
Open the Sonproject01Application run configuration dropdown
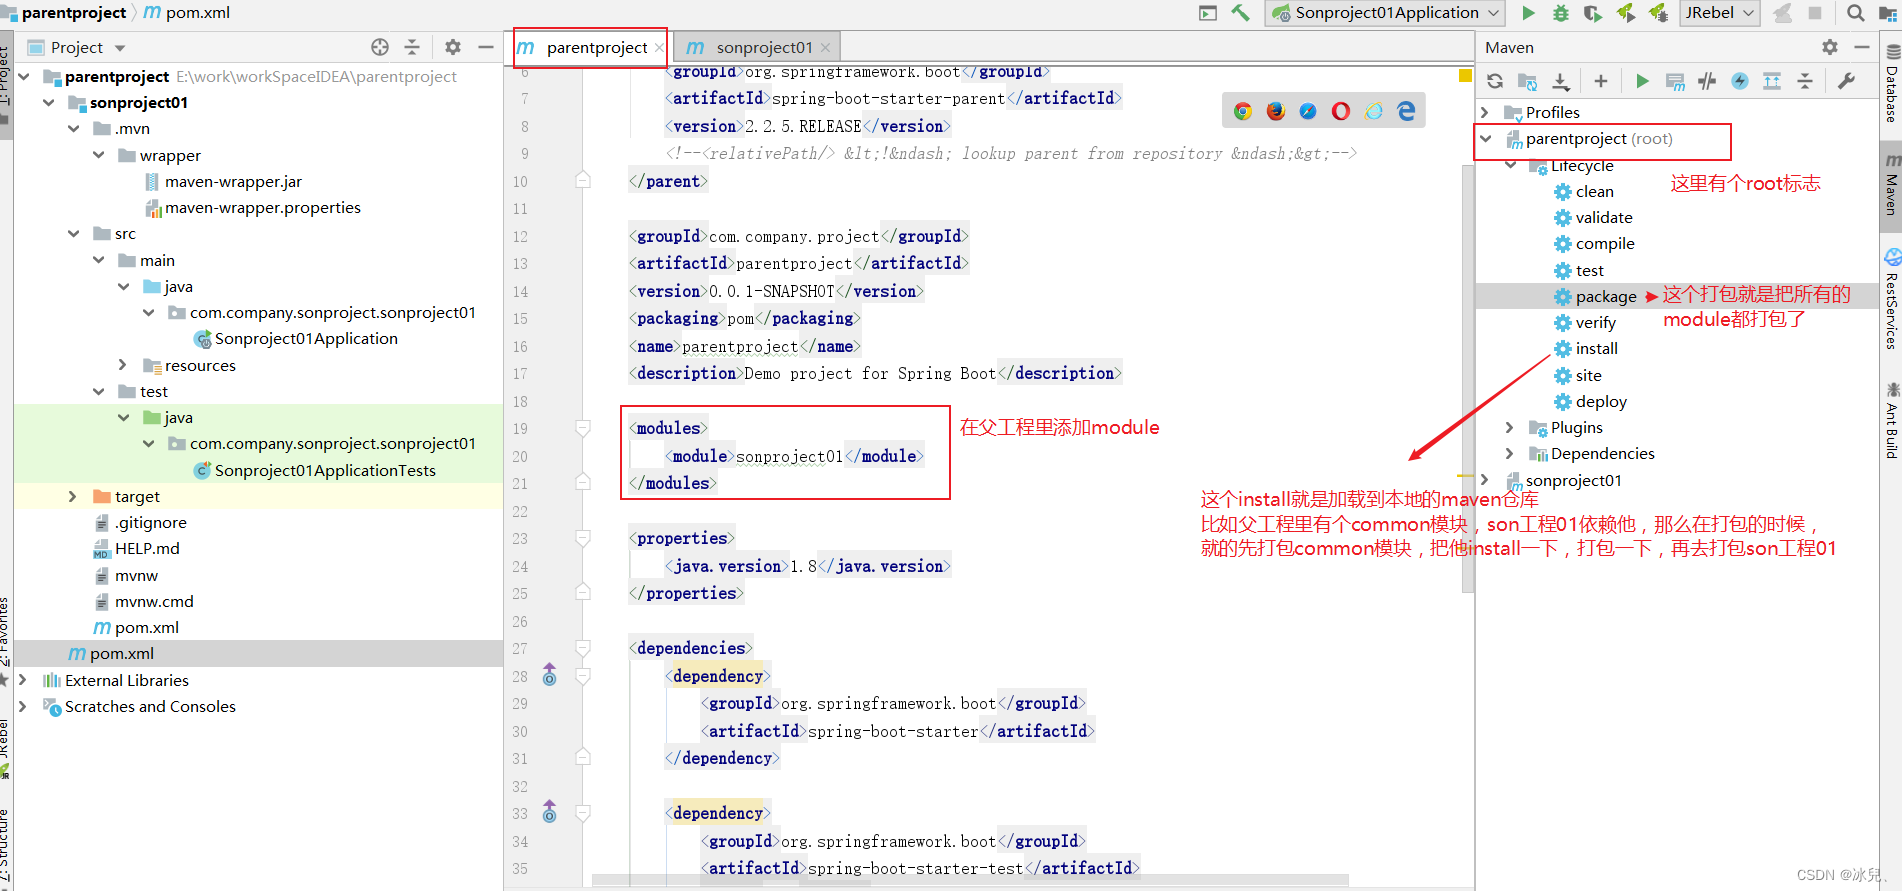(1385, 13)
